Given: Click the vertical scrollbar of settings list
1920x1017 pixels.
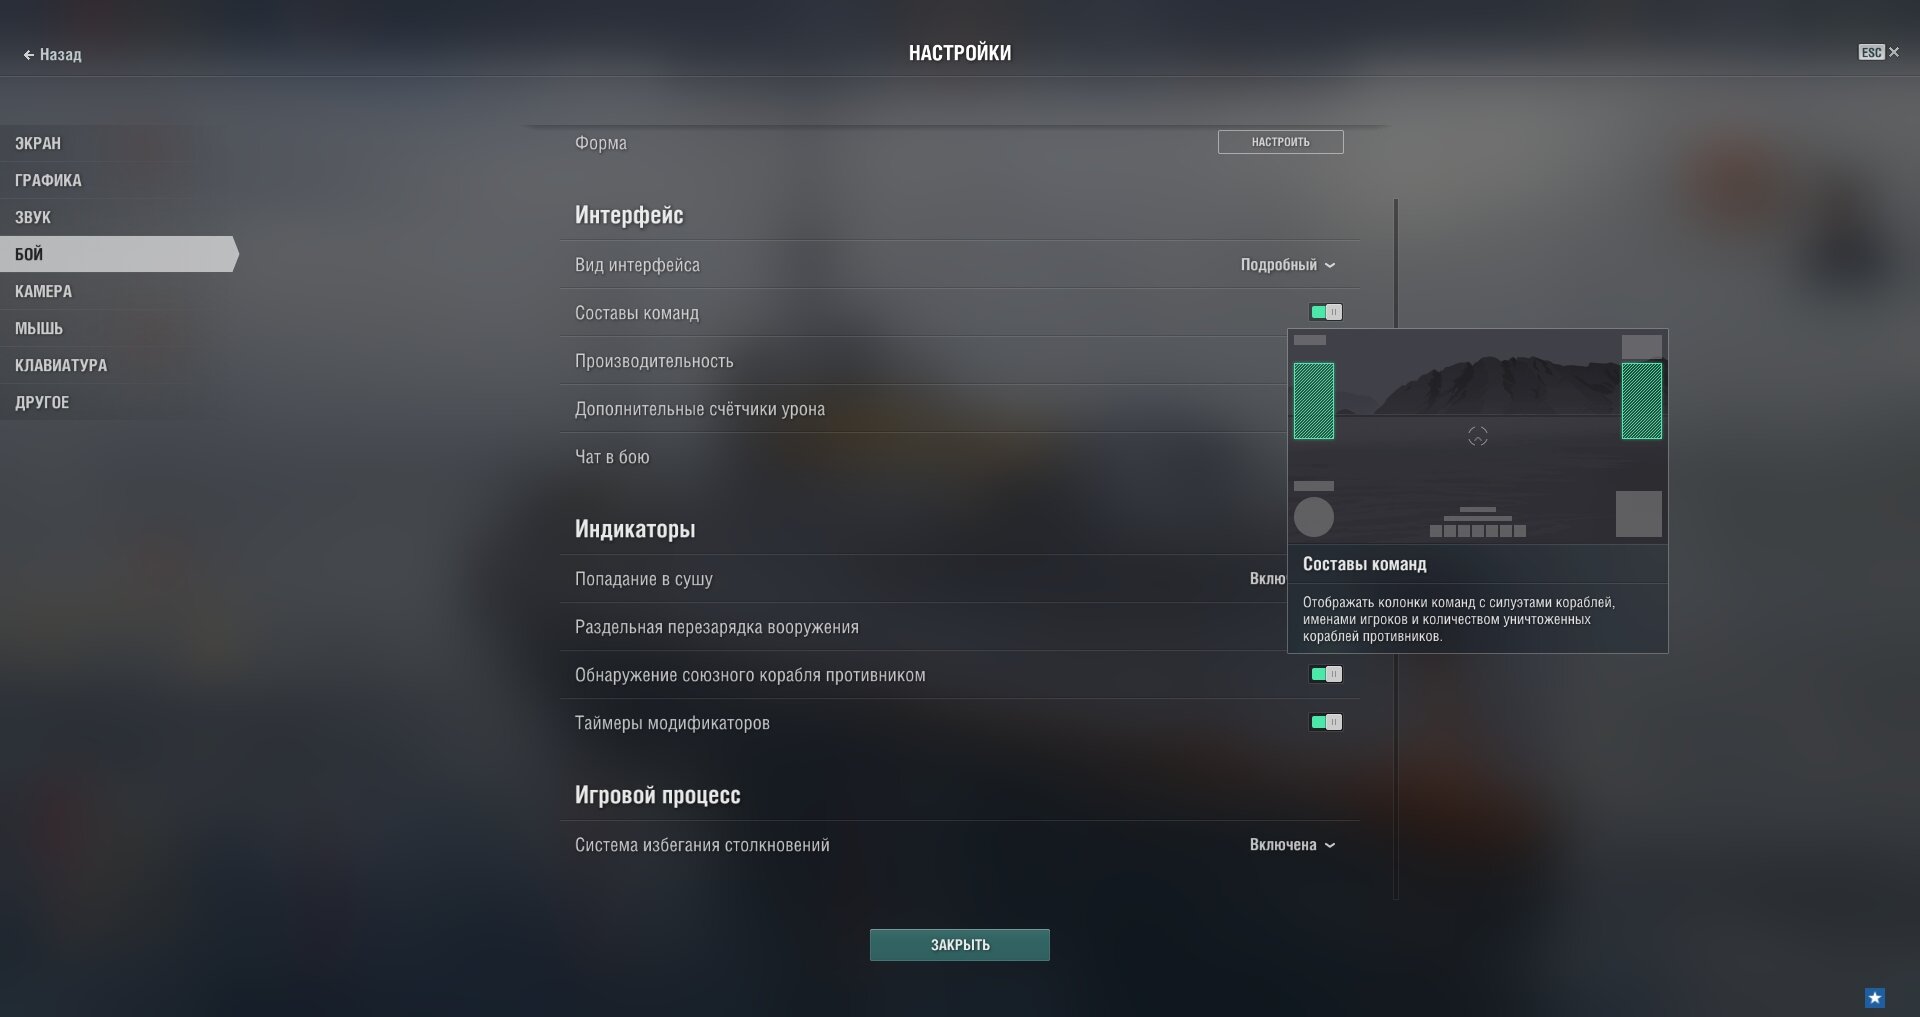Looking at the screenshot, I should [1396, 548].
